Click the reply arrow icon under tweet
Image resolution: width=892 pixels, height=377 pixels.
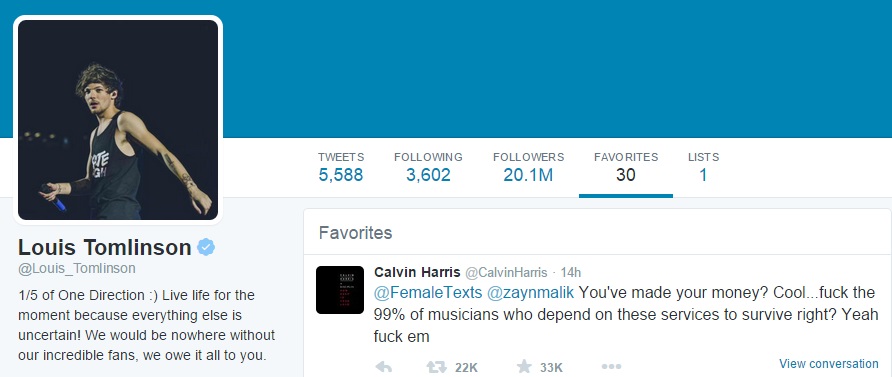[x=384, y=367]
